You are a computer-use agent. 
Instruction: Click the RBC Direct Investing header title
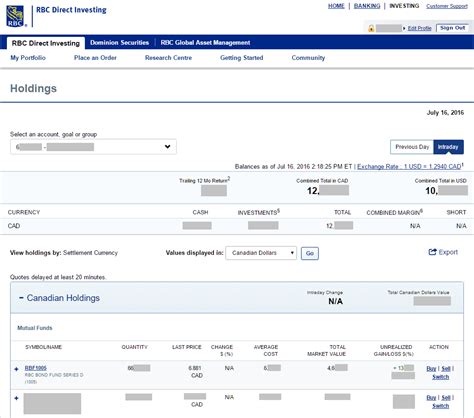tap(71, 10)
